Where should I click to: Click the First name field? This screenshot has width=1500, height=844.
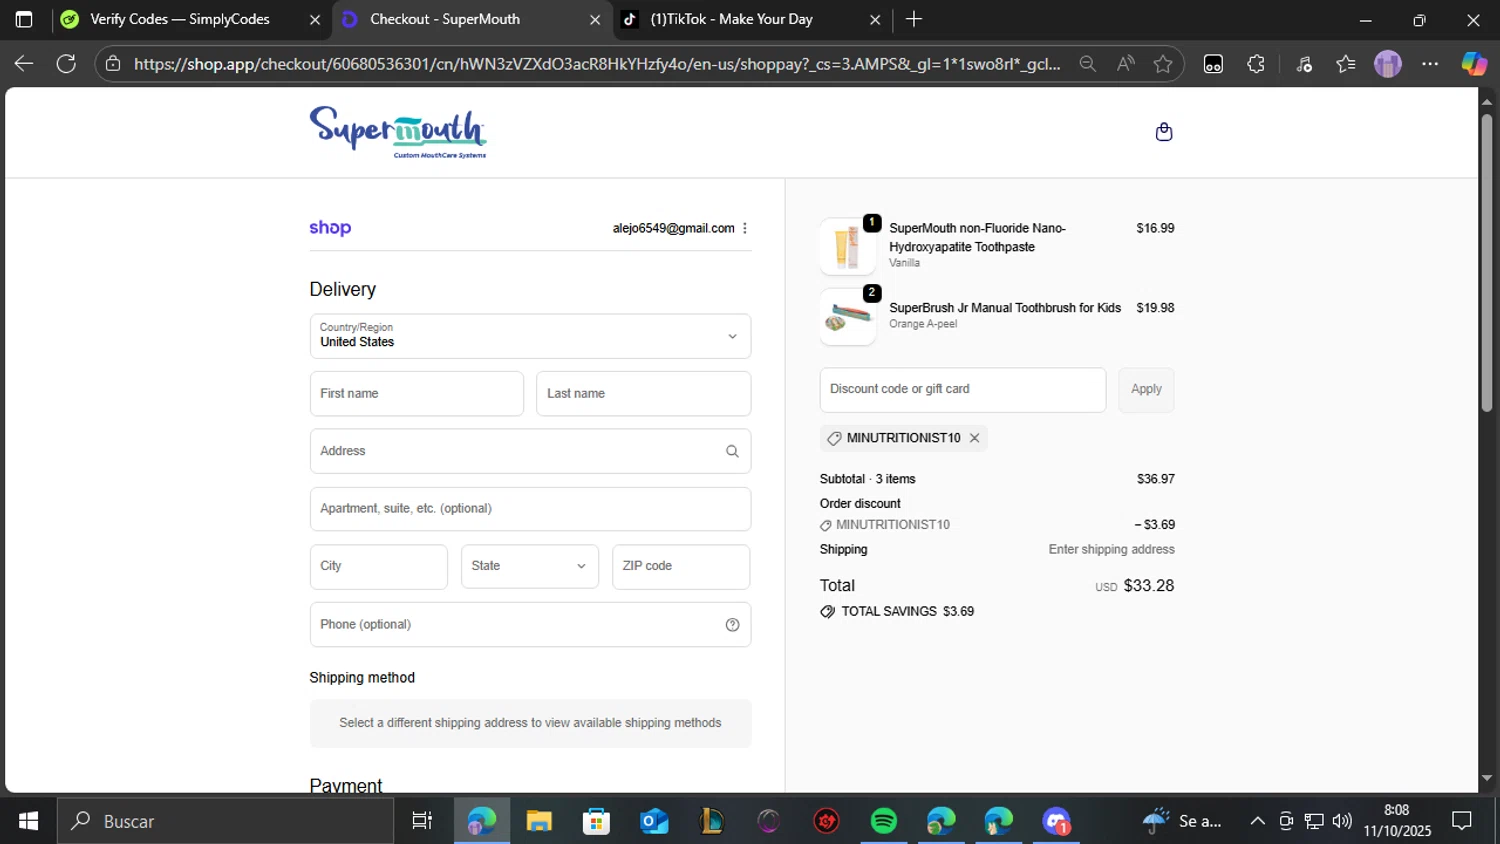click(417, 394)
